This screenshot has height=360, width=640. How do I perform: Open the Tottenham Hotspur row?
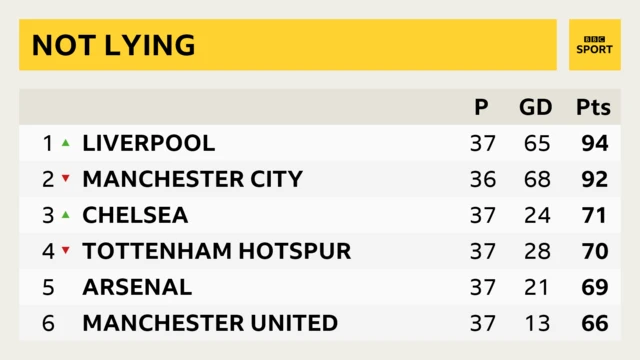tap(320, 251)
